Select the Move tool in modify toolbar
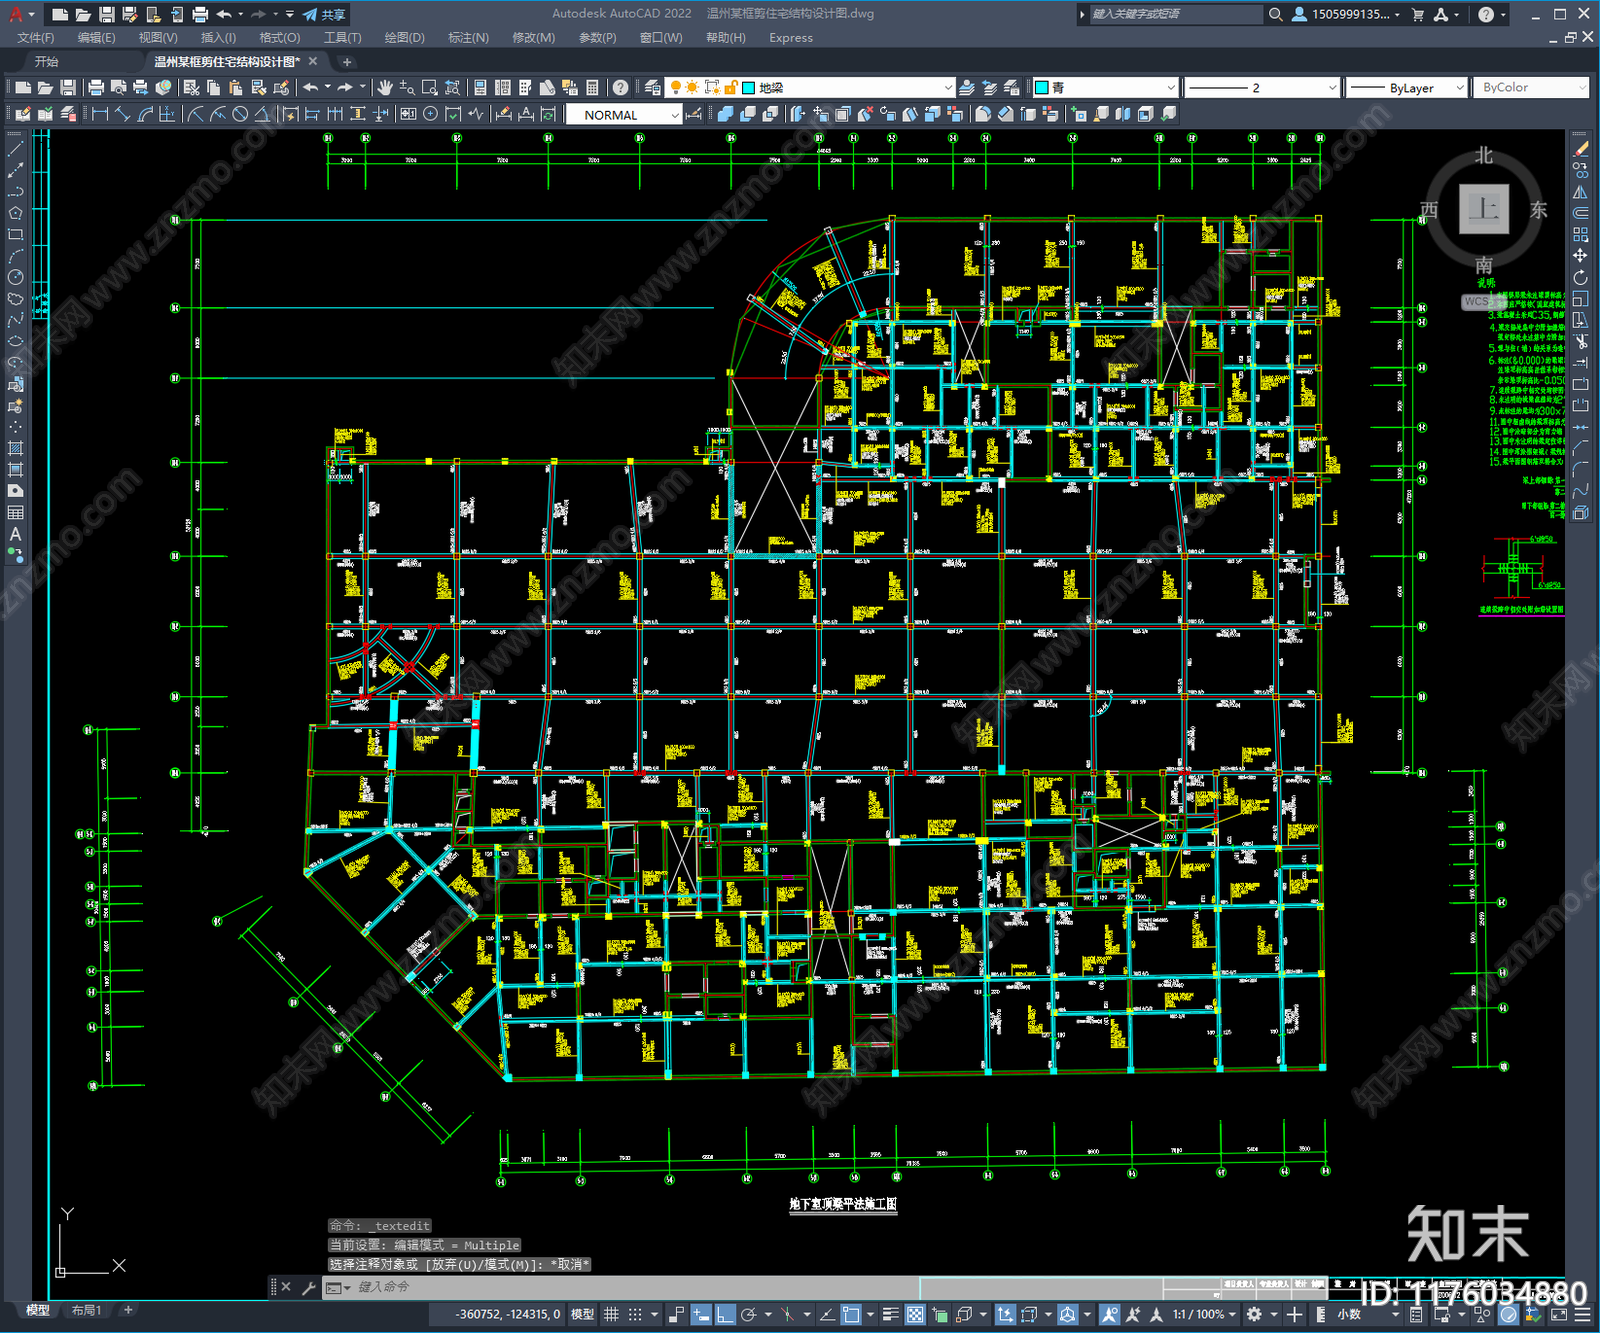Image resolution: width=1600 pixels, height=1333 pixels. tap(1580, 256)
